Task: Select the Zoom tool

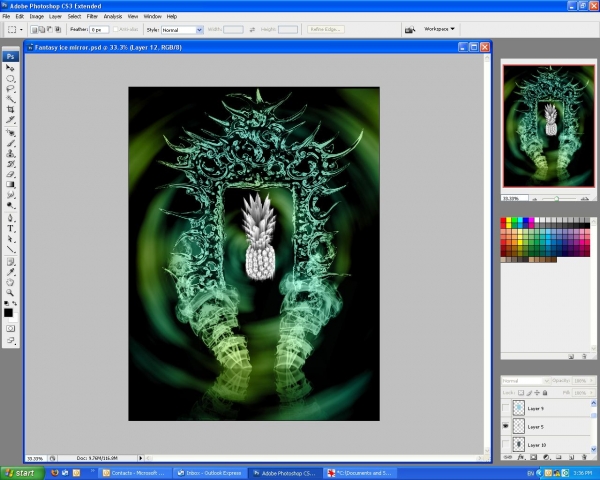Action: click(10, 293)
